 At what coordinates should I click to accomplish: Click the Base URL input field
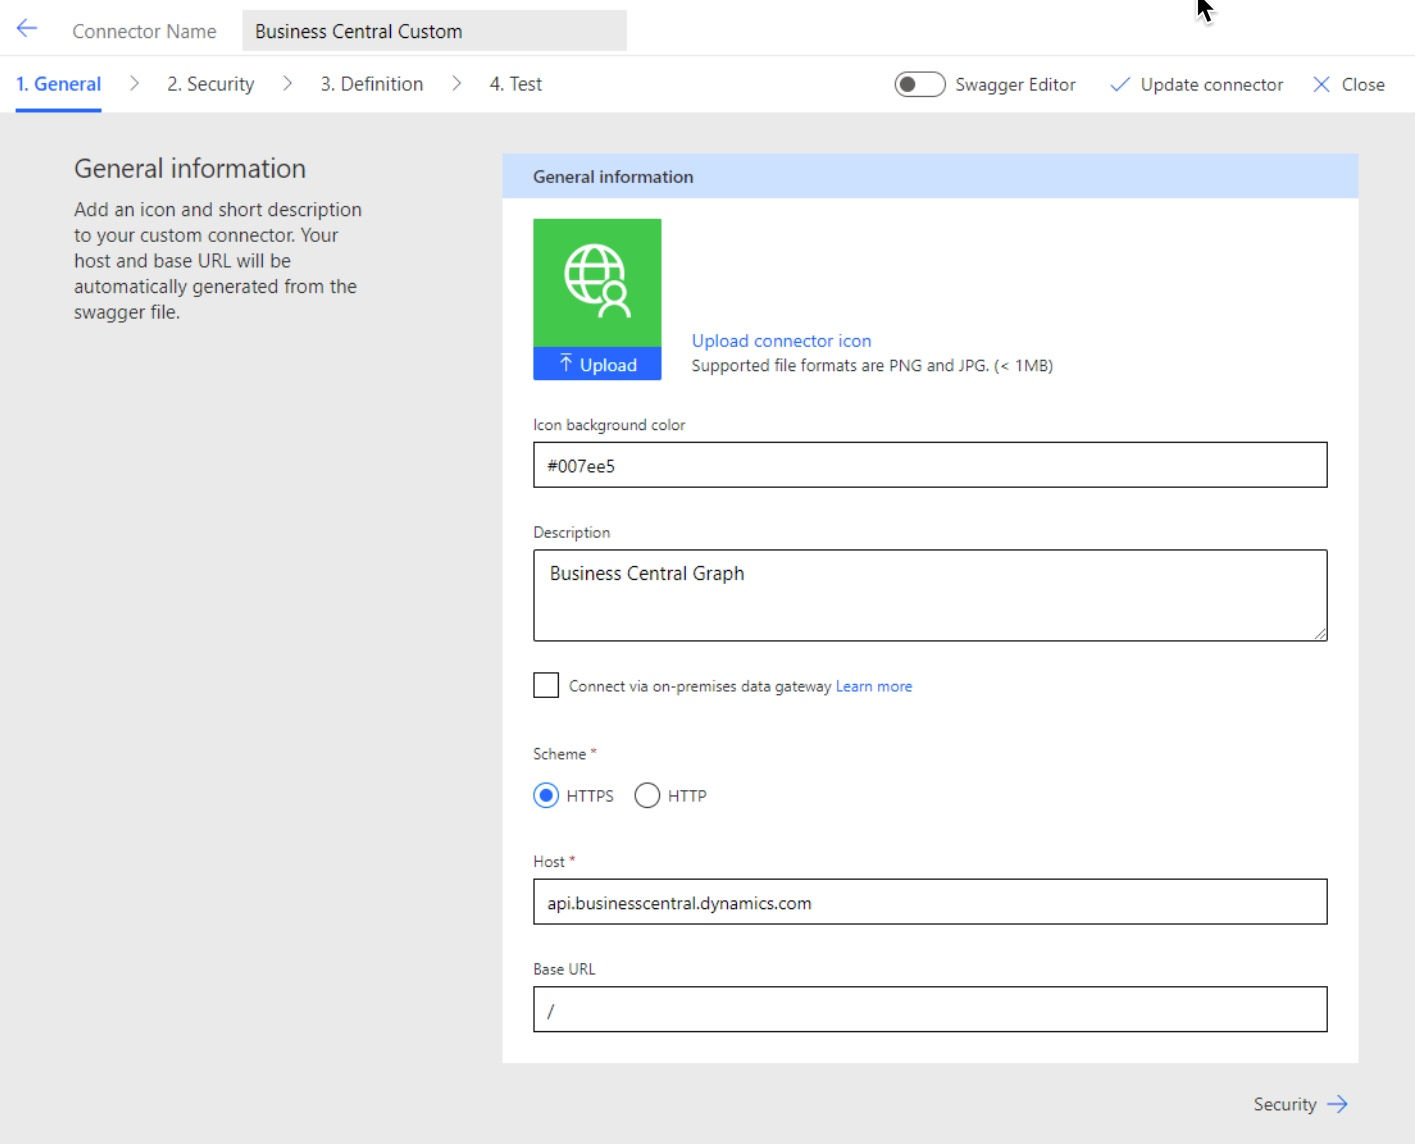[929, 1010]
